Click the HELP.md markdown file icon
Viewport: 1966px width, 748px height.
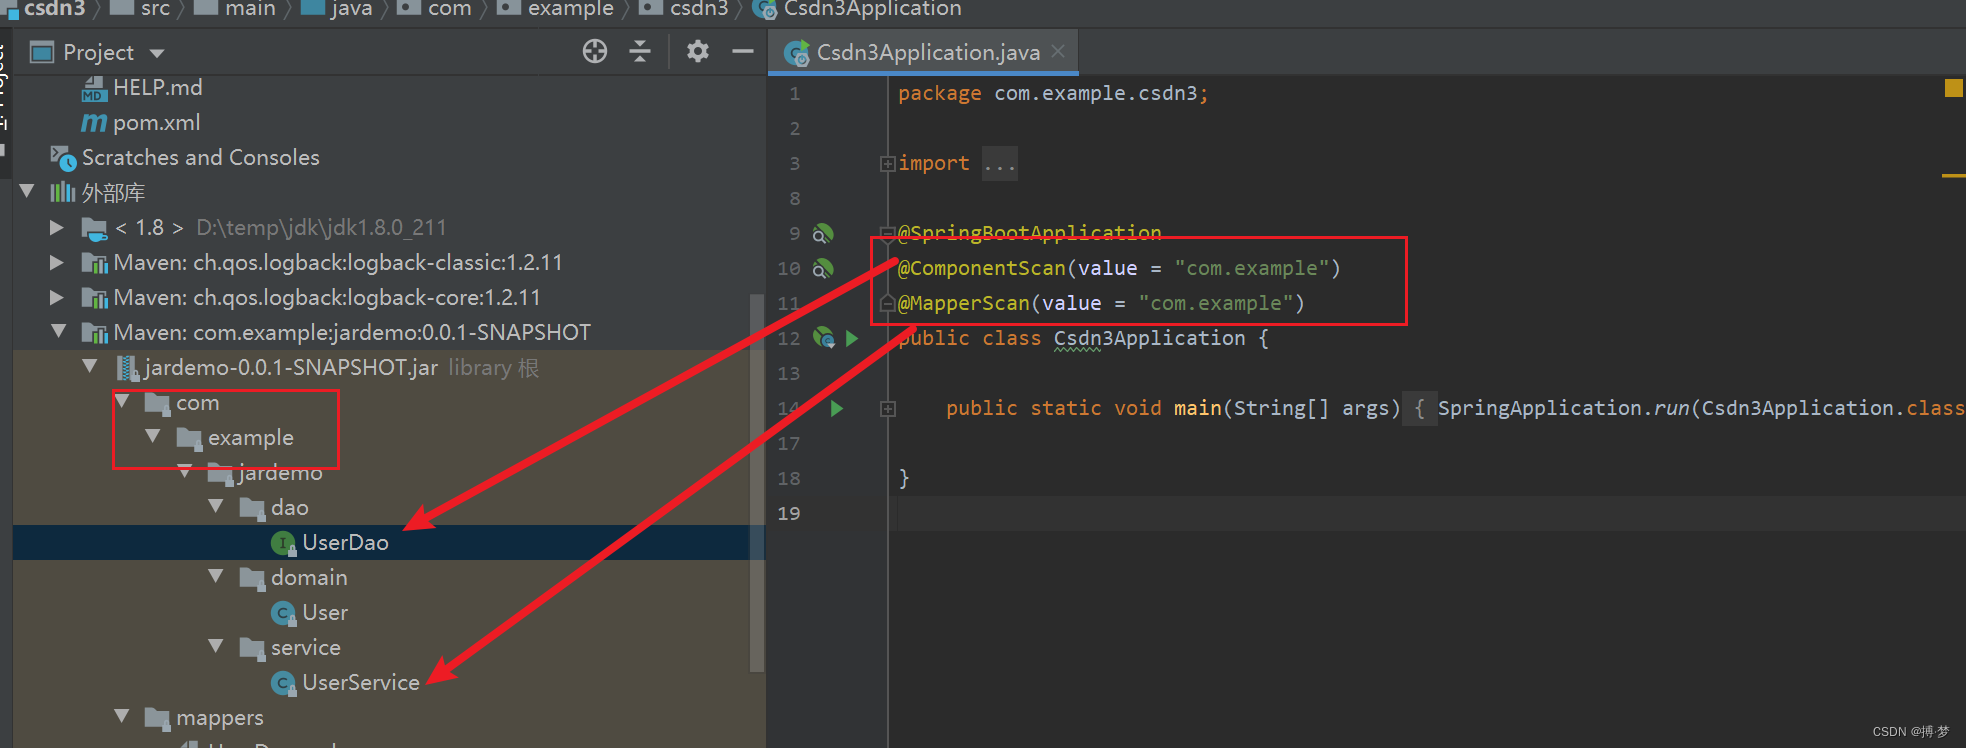(x=94, y=89)
